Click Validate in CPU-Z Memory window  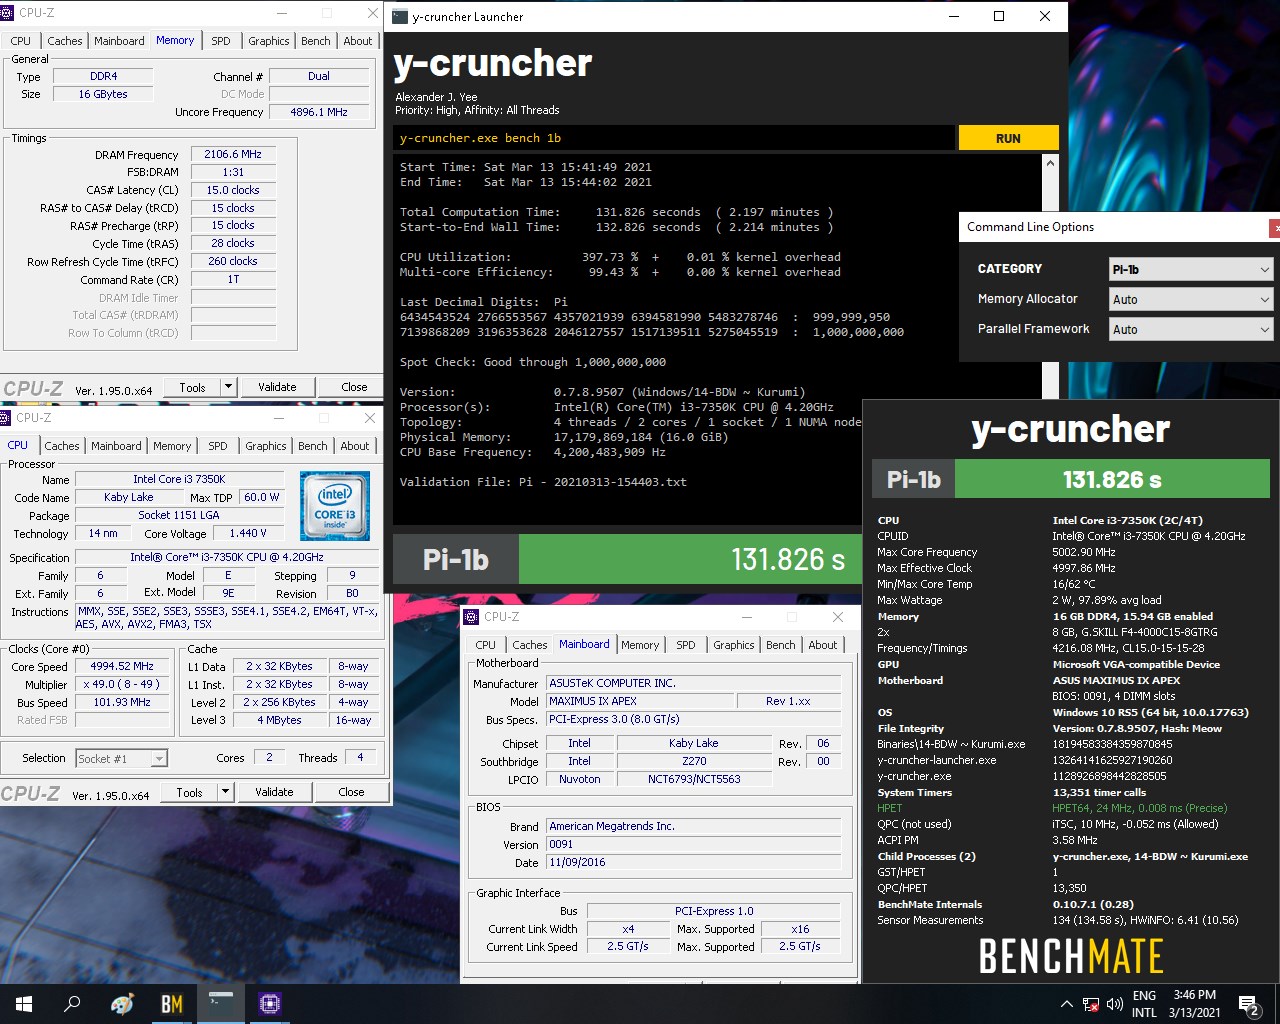(277, 387)
